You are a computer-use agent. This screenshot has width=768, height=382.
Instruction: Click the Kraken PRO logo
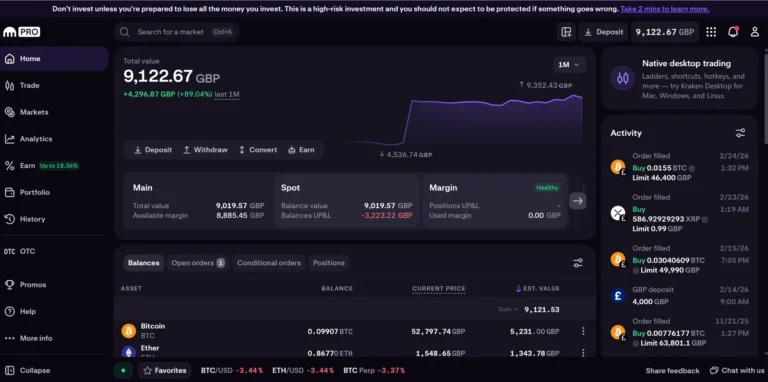22,32
